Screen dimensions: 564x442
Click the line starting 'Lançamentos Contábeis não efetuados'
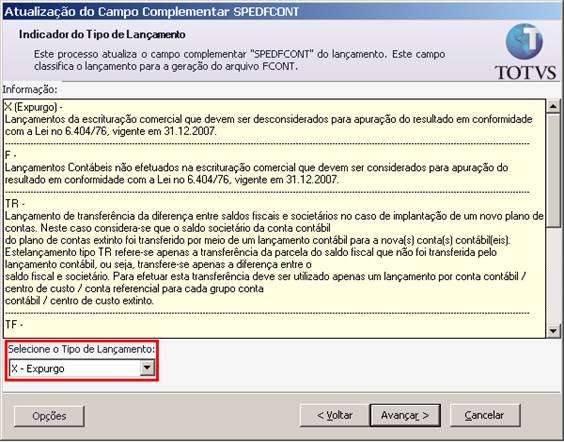[x=256, y=168]
